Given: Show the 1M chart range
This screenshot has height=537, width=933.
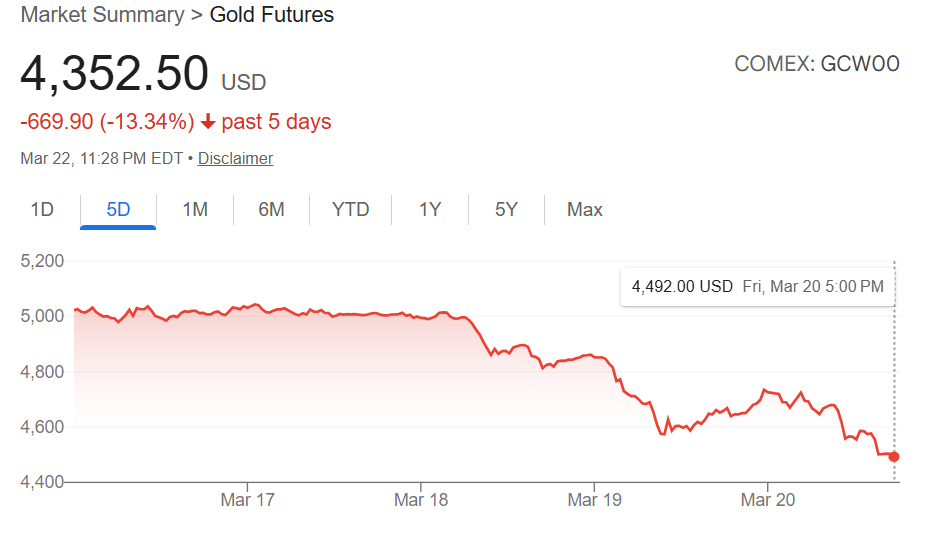Looking at the screenshot, I should click(195, 209).
